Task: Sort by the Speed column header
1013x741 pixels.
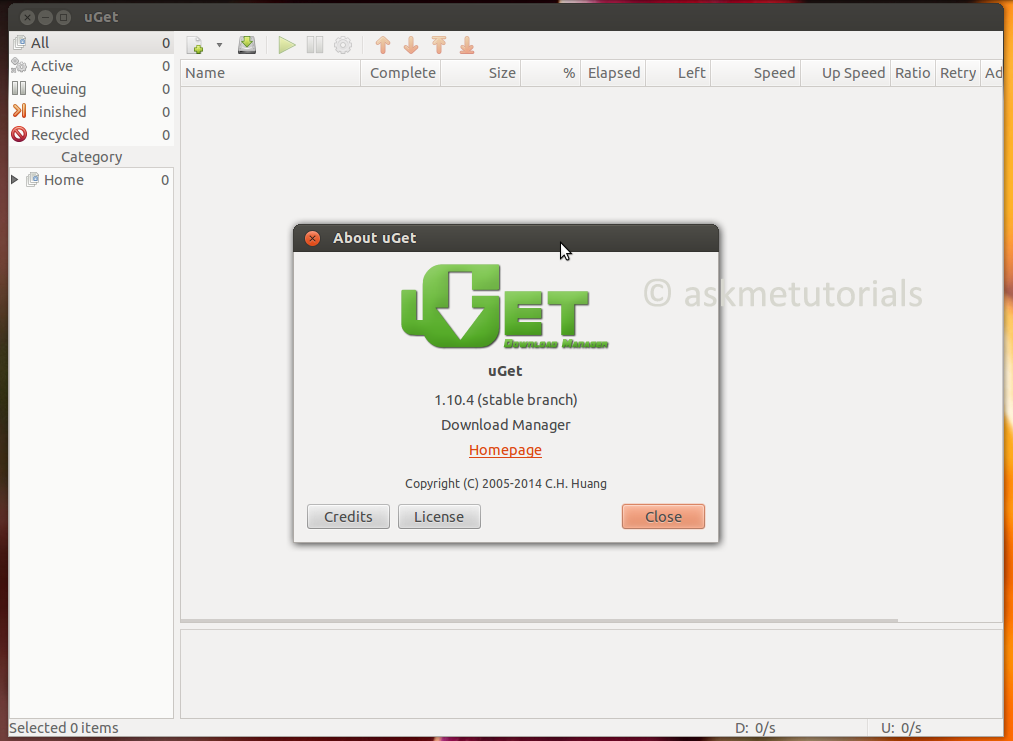Action: click(756, 73)
